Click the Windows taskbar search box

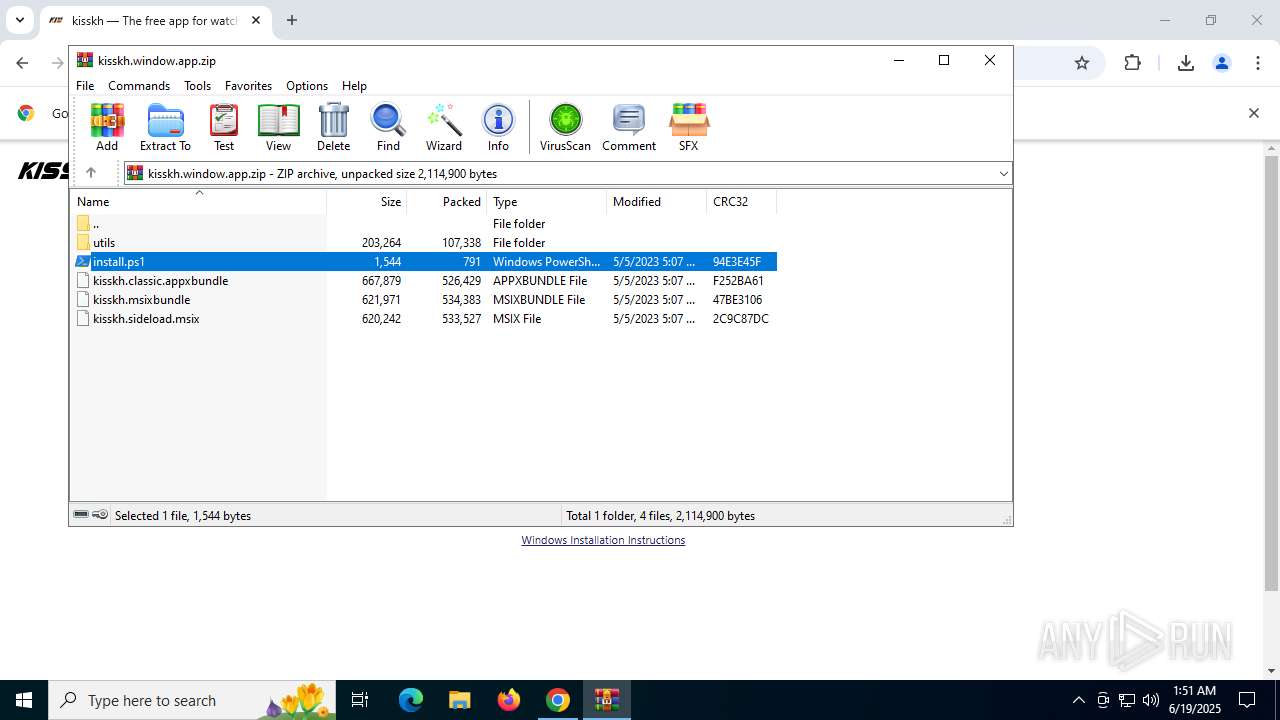click(x=192, y=700)
